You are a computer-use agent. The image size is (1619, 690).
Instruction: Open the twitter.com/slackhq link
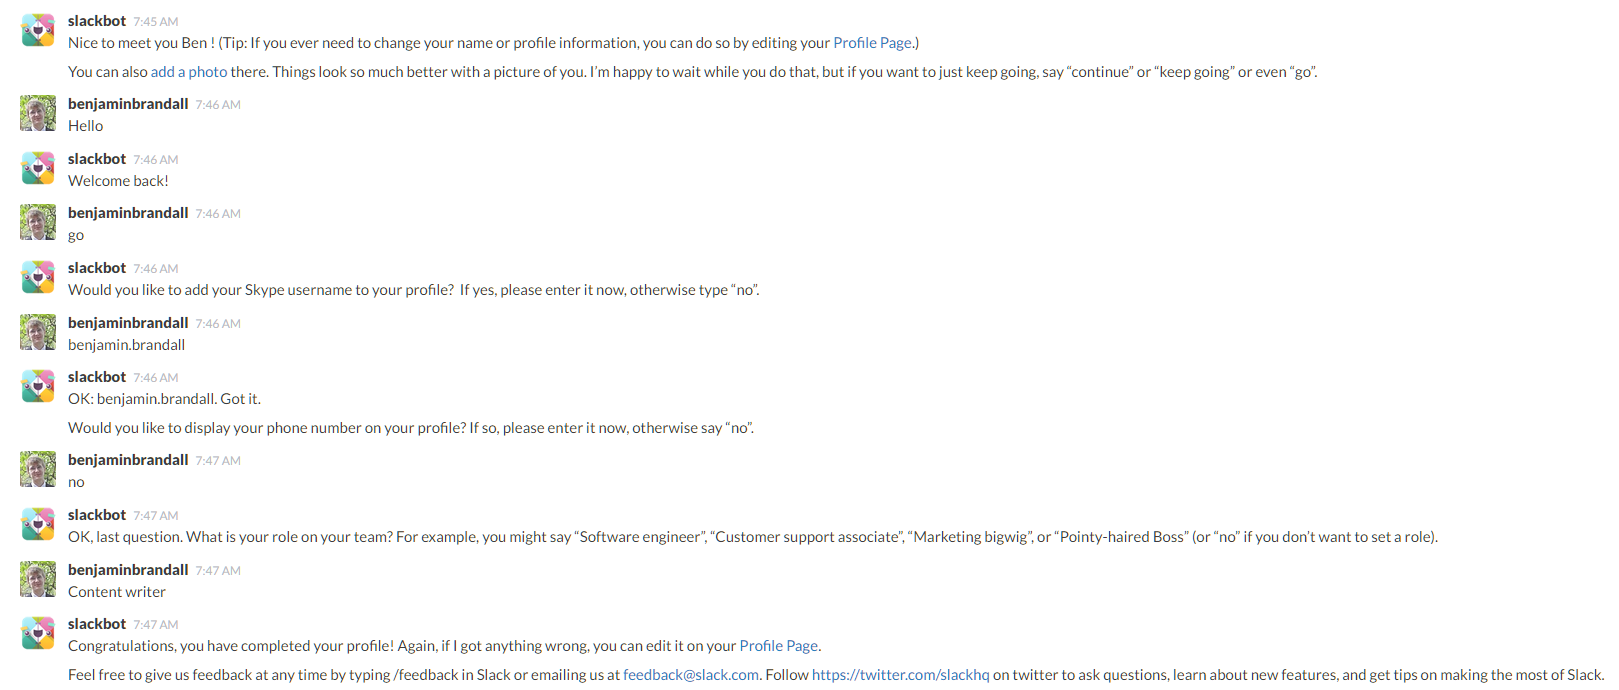point(900,675)
